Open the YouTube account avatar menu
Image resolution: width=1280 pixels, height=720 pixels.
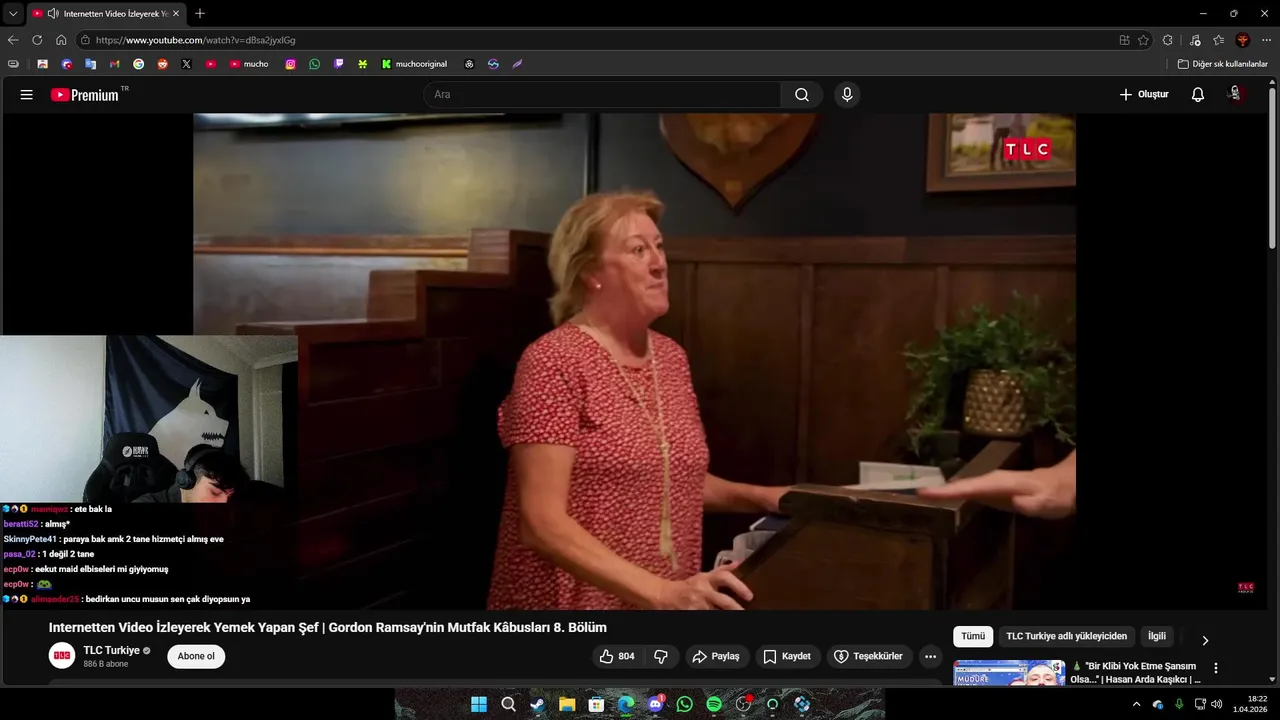(x=1236, y=94)
